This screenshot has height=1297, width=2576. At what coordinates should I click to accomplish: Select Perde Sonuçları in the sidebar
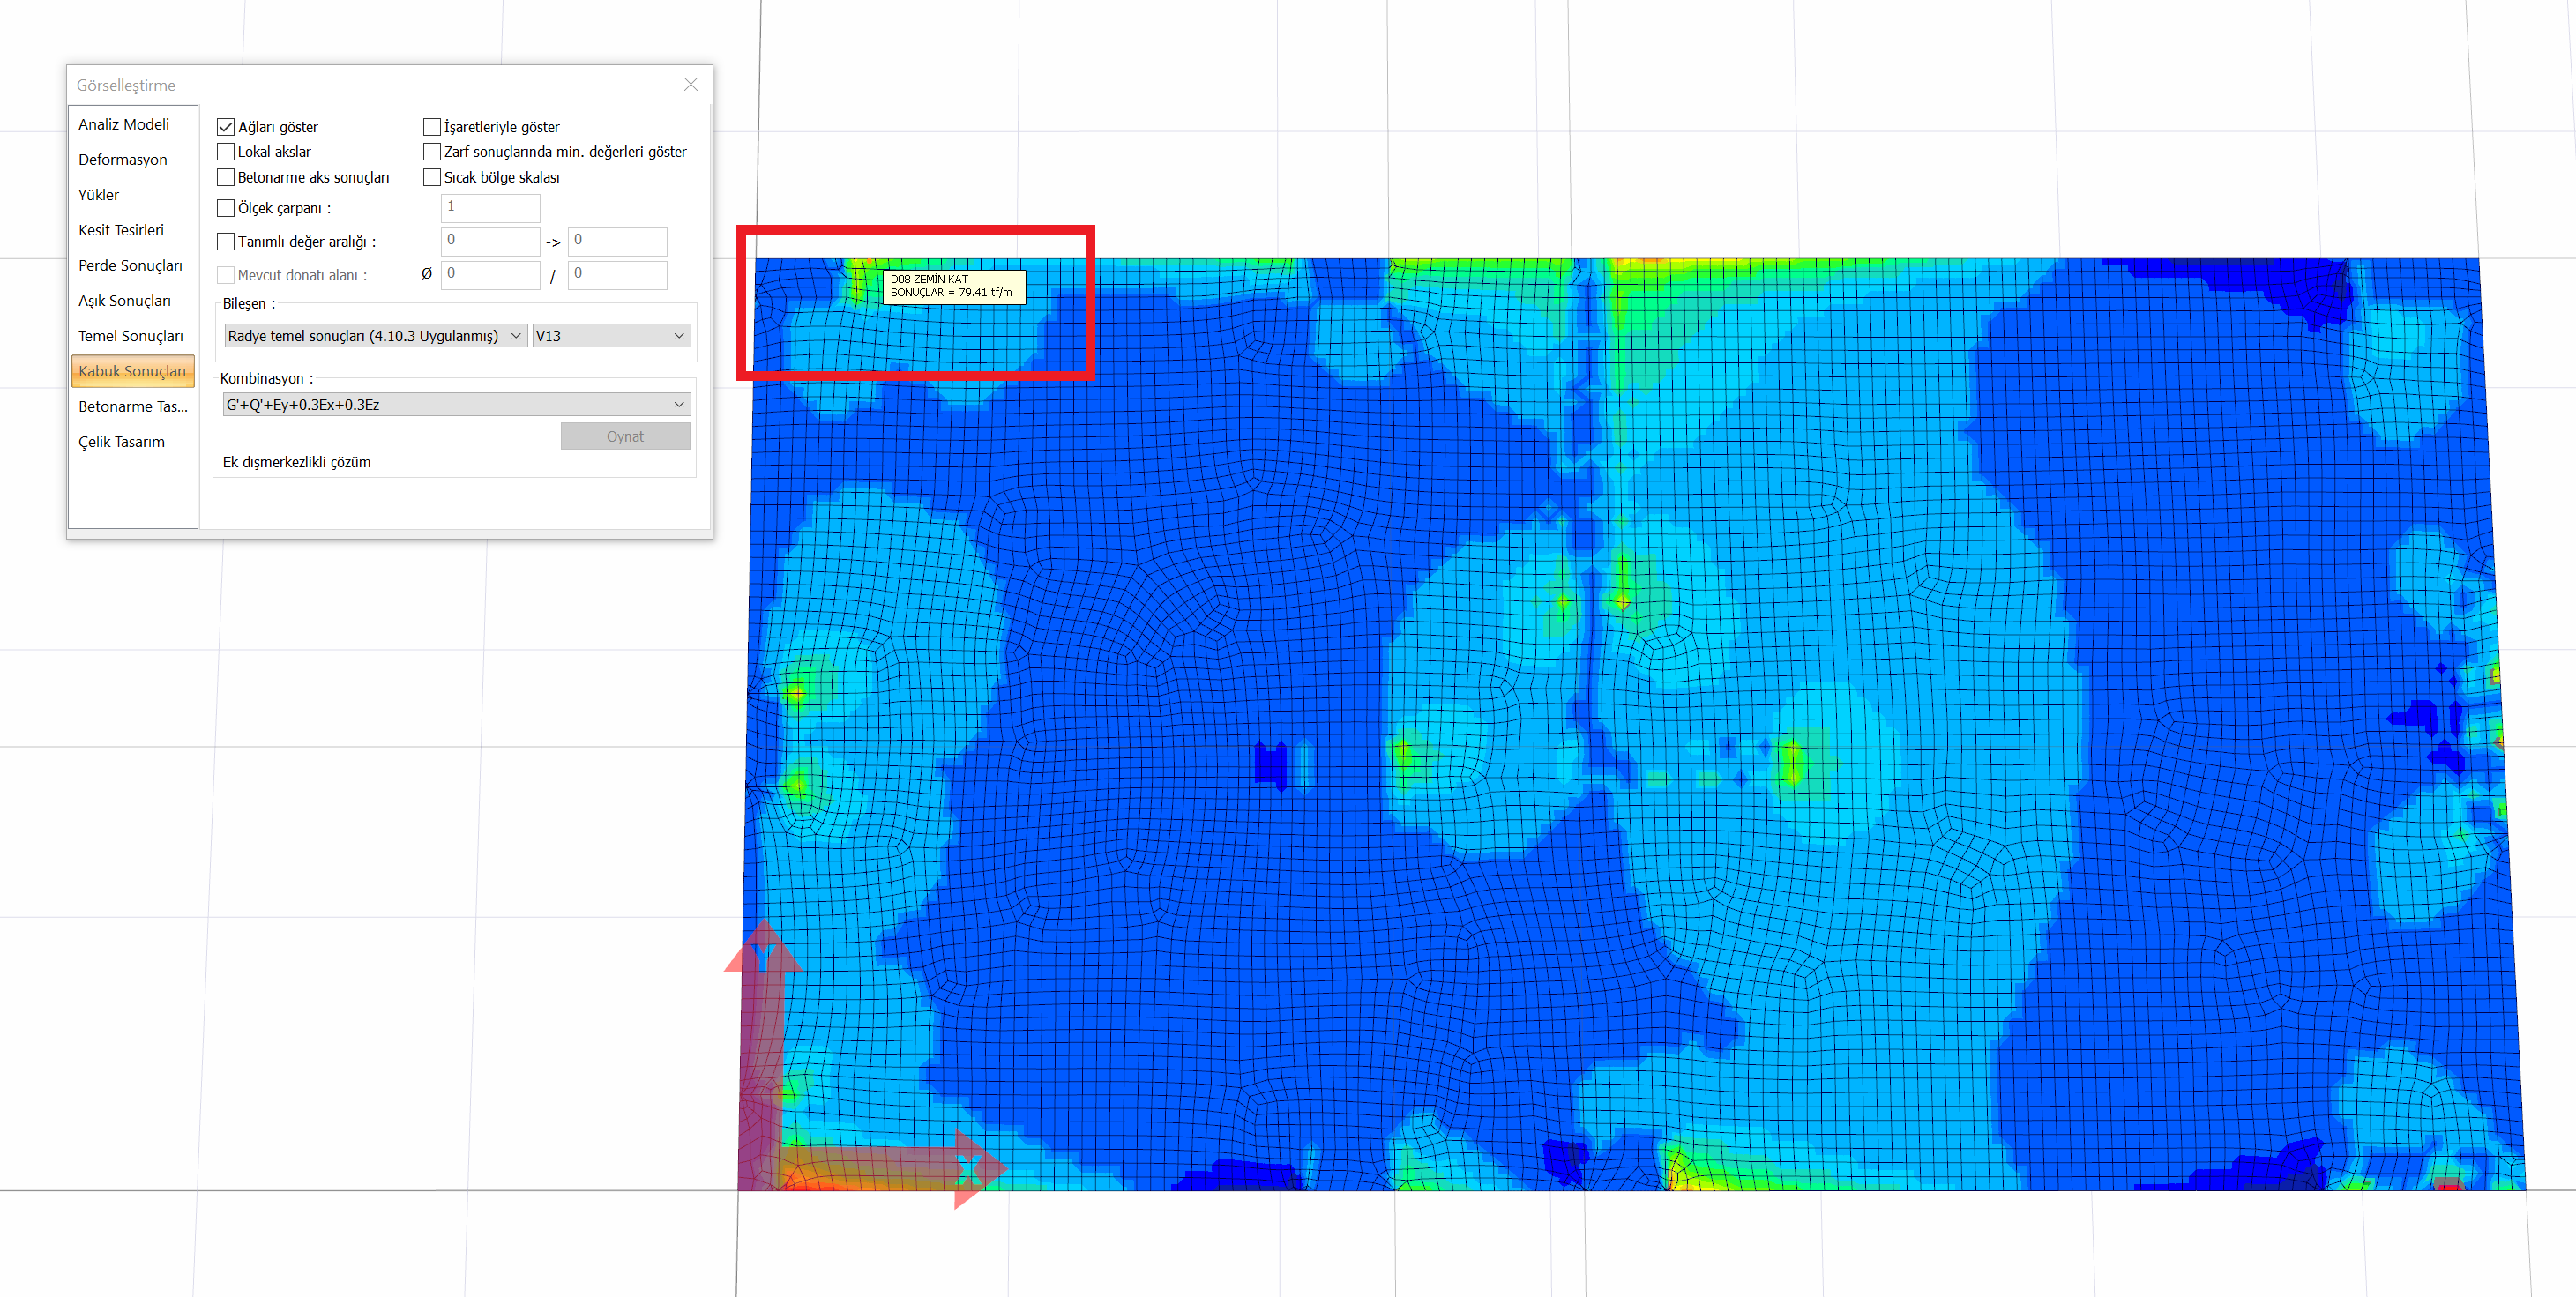[130, 266]
